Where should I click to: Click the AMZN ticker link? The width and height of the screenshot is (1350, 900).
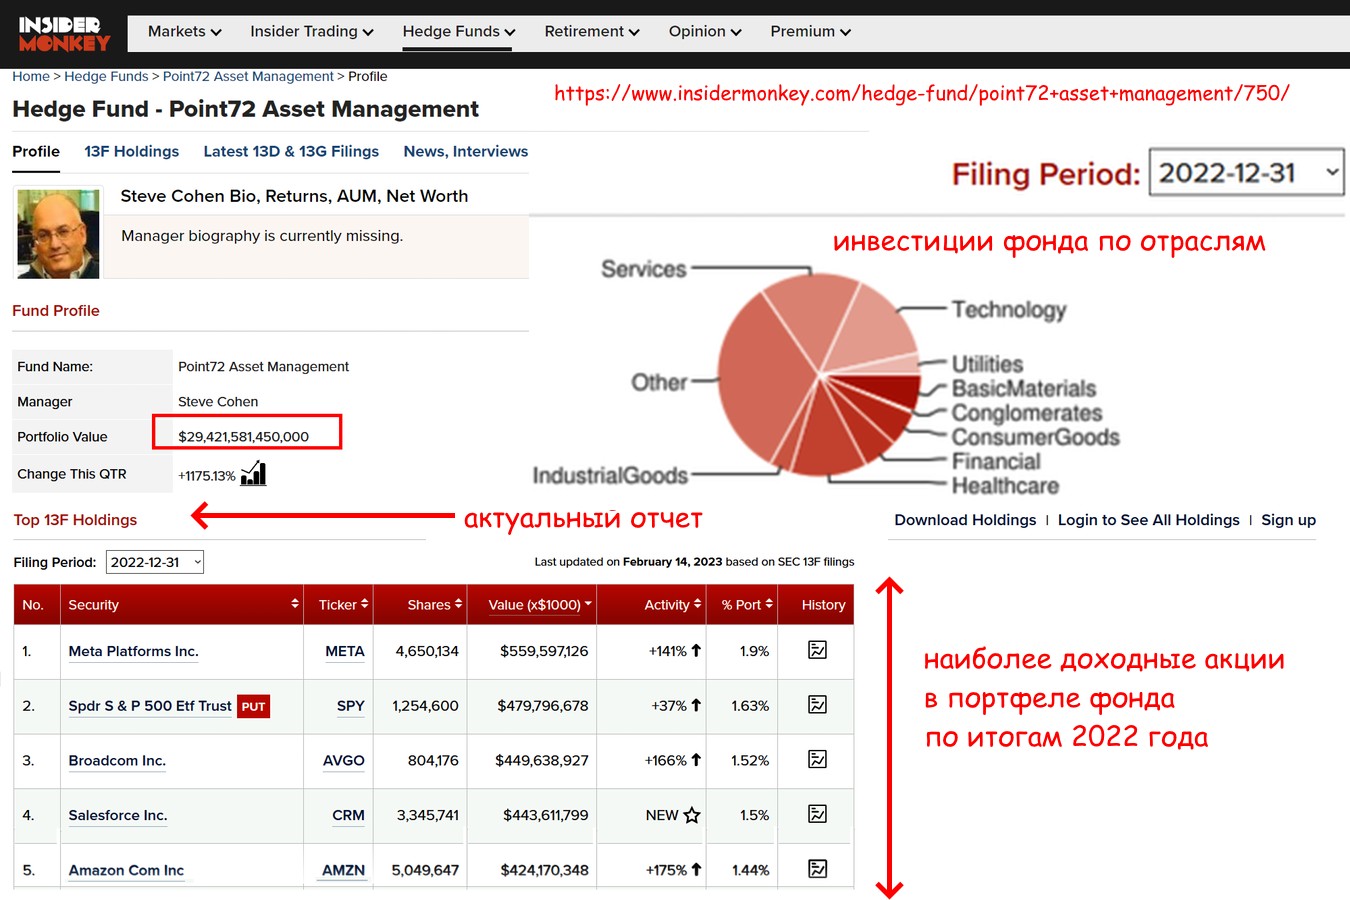tap(343, 870)
